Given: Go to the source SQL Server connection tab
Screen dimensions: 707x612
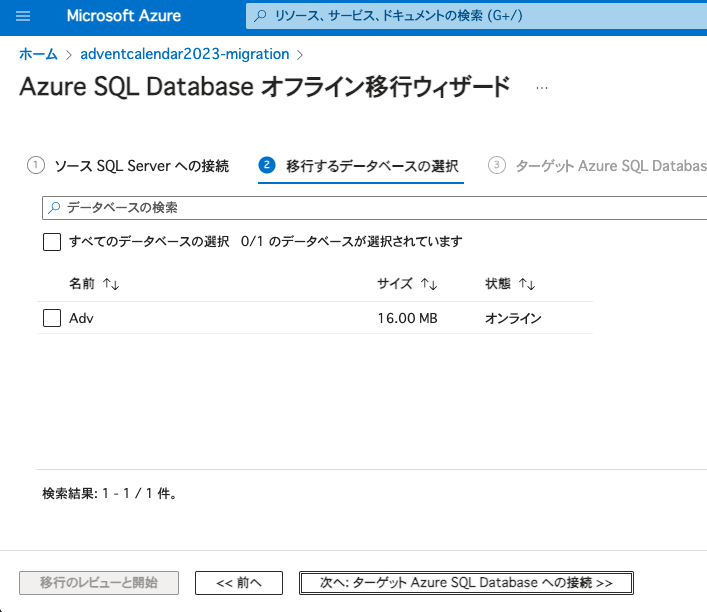Looking at the screenshot, I should [141, 165].
